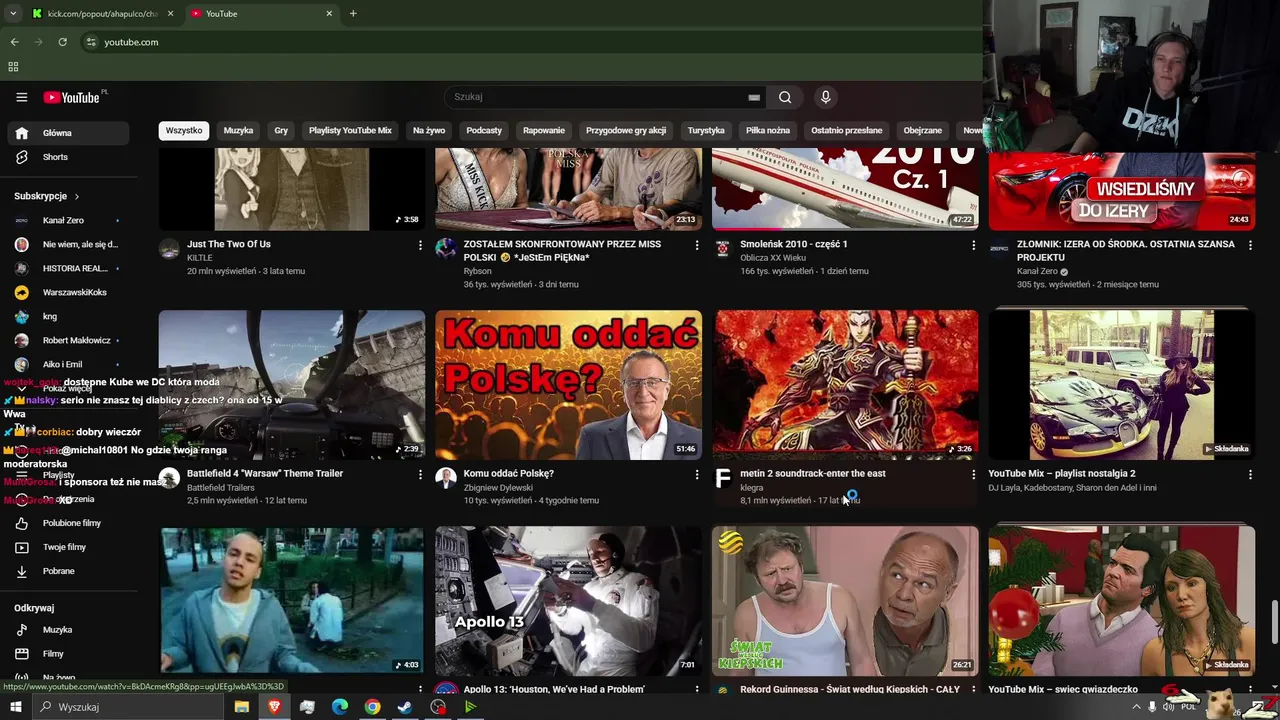1280x720 pixels.
Task: Select the Rapowanie filter chip
Action: pos(544,130)
